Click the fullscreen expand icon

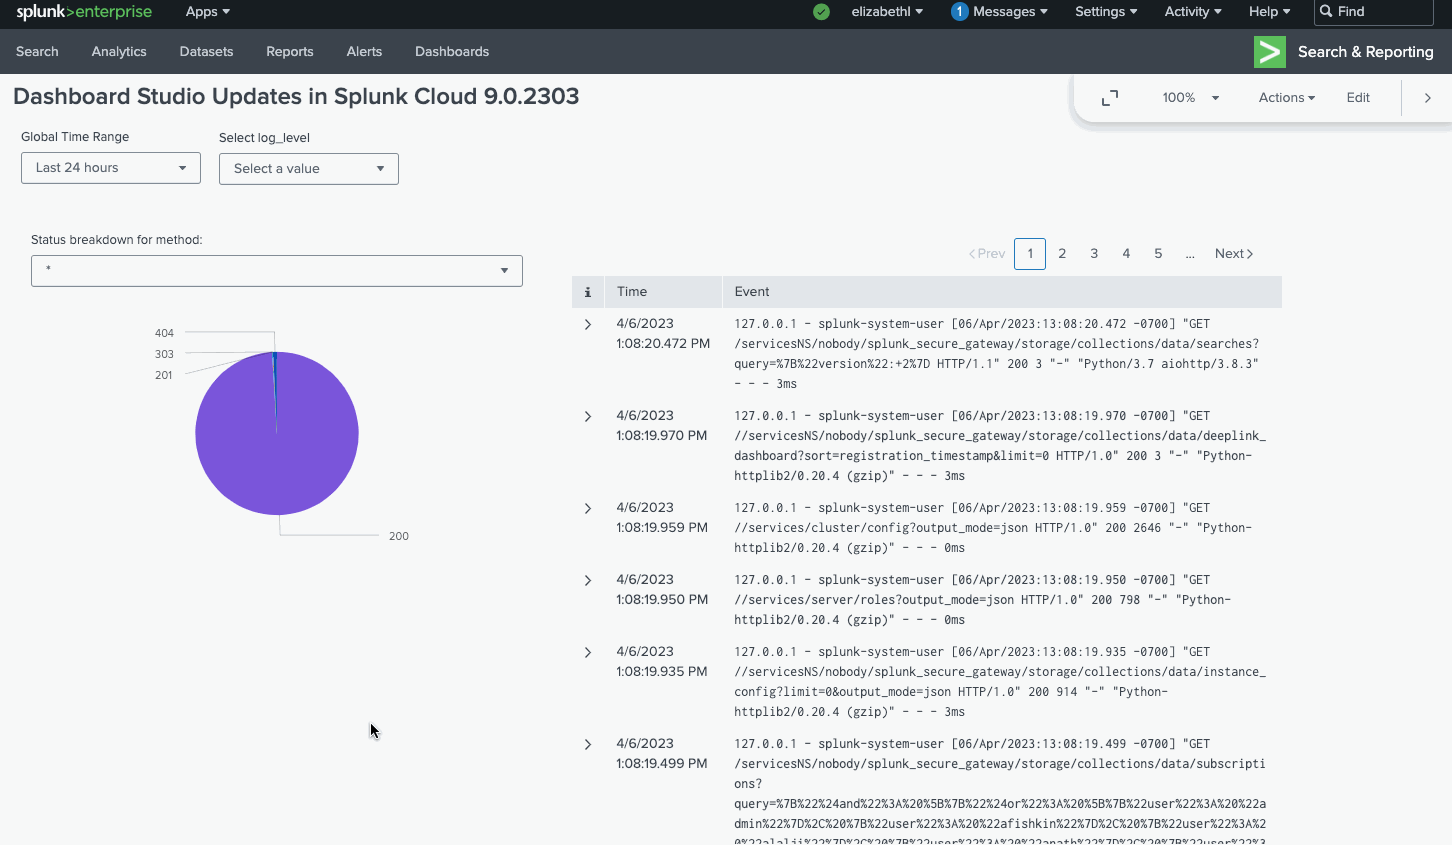1110,98
